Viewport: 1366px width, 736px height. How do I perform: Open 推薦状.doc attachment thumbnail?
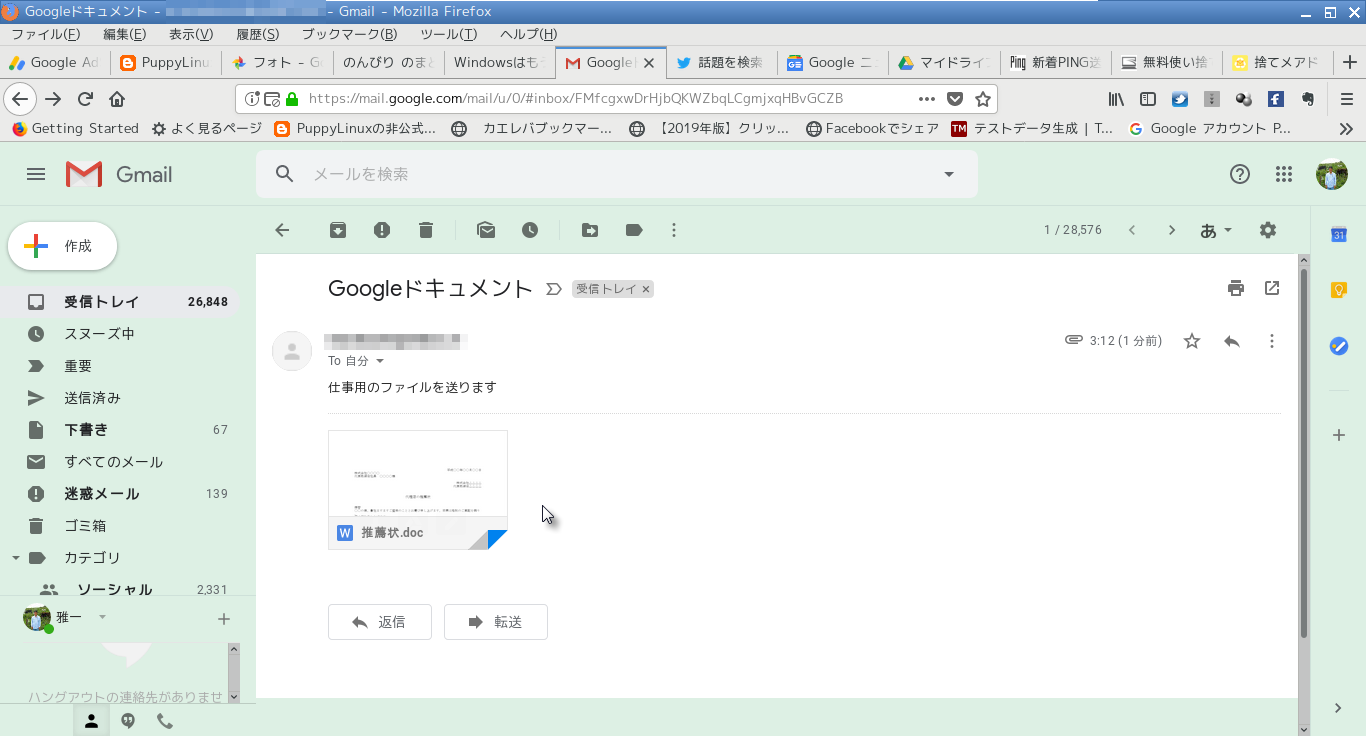click(418, 490)
